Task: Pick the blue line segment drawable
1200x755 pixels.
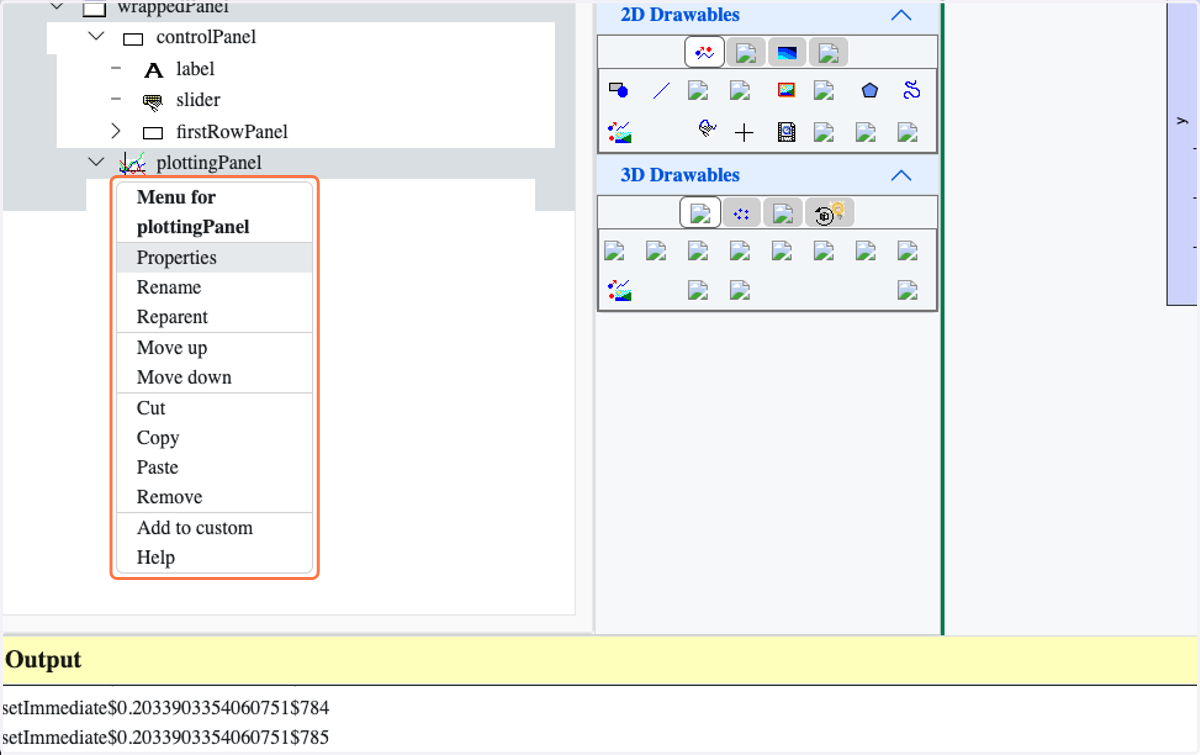Action: pyautogui.click(x=661, y=91)
